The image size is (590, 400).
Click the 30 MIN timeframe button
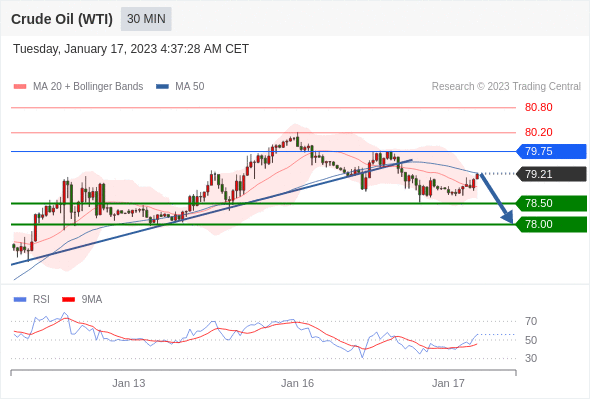pos(146,19)
